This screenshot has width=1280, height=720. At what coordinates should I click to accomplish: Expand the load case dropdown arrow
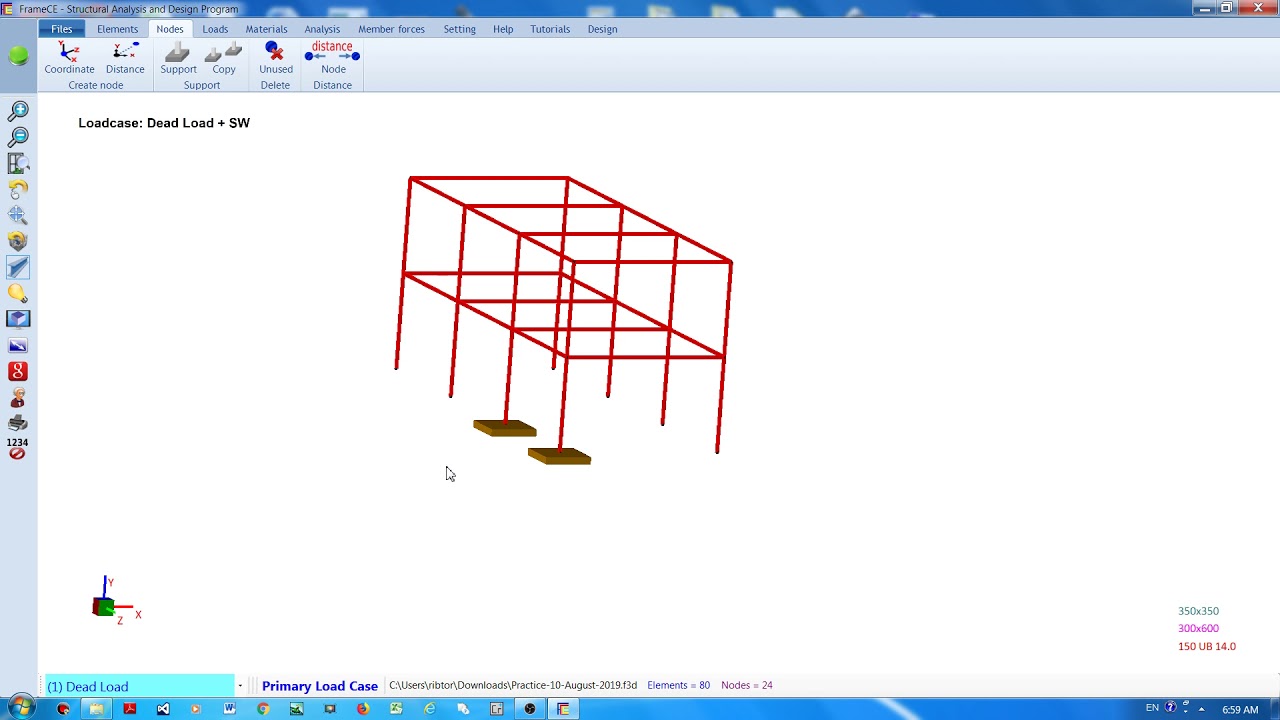(x=240, y=686)
